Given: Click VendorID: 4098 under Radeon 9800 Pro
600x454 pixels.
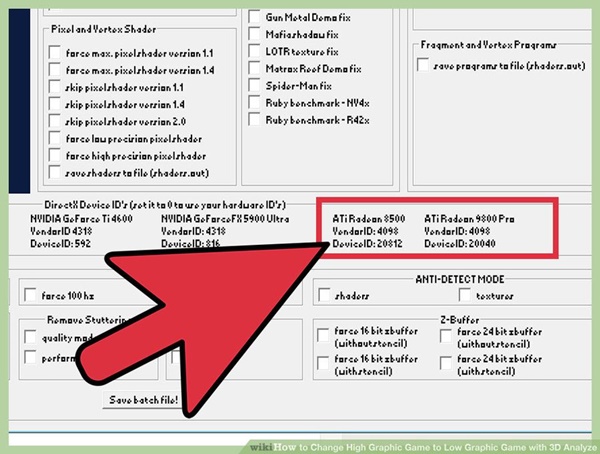Looking at the screenshot, I should [457, 231].
